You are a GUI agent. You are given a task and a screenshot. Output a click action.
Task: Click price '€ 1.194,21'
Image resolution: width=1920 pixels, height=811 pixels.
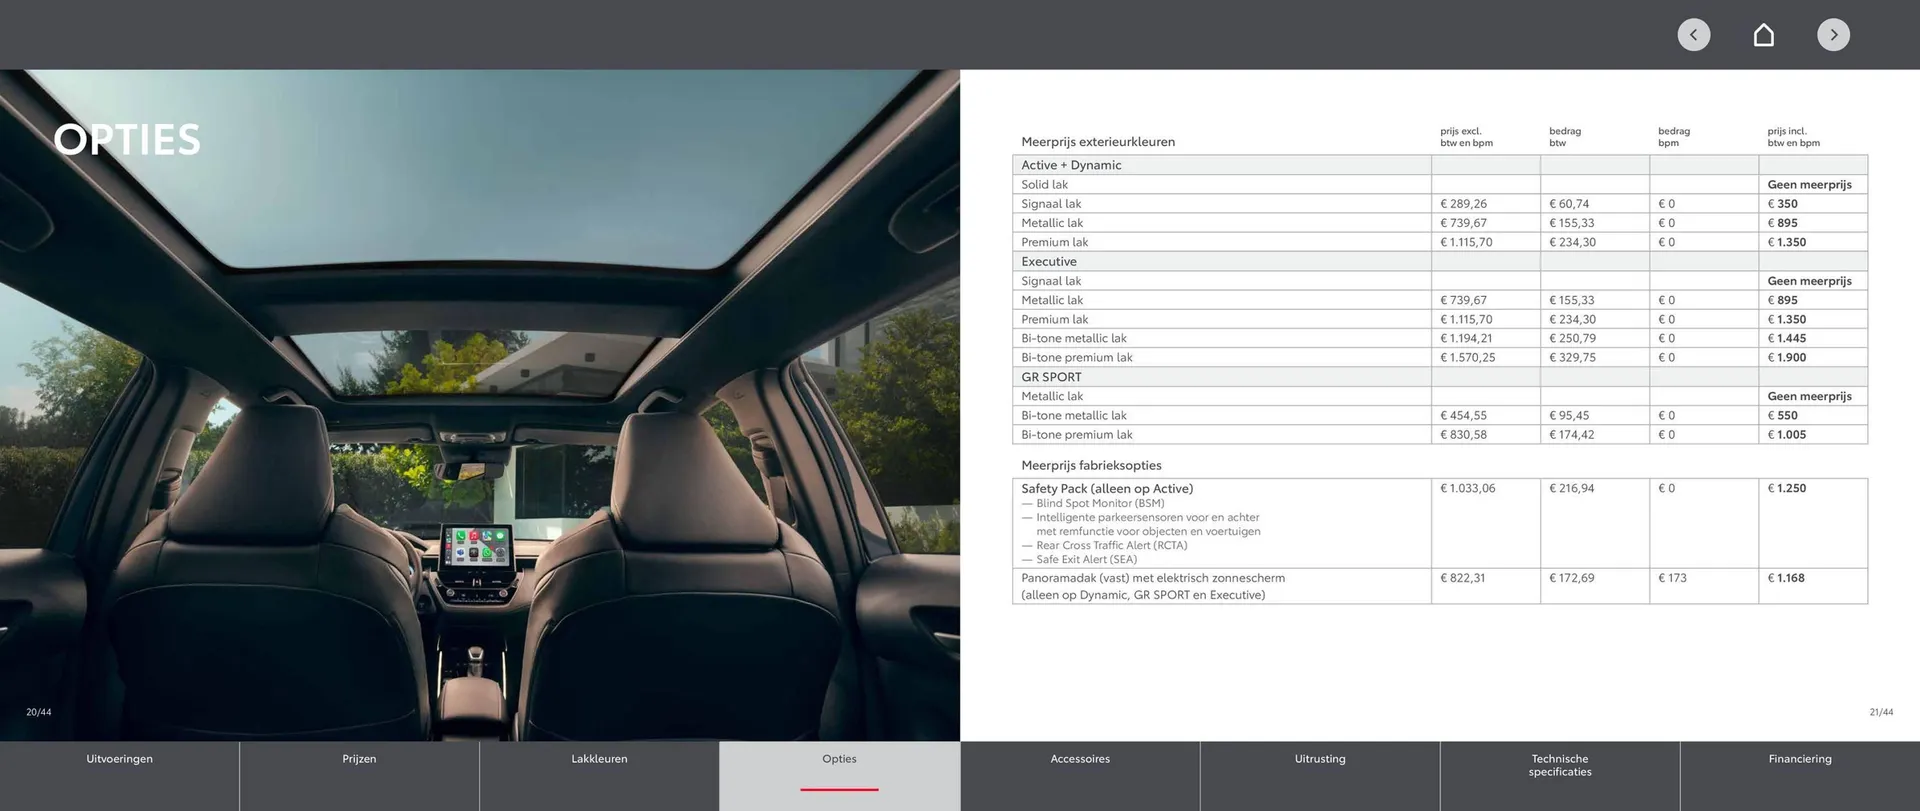[x=1466, y=339]
